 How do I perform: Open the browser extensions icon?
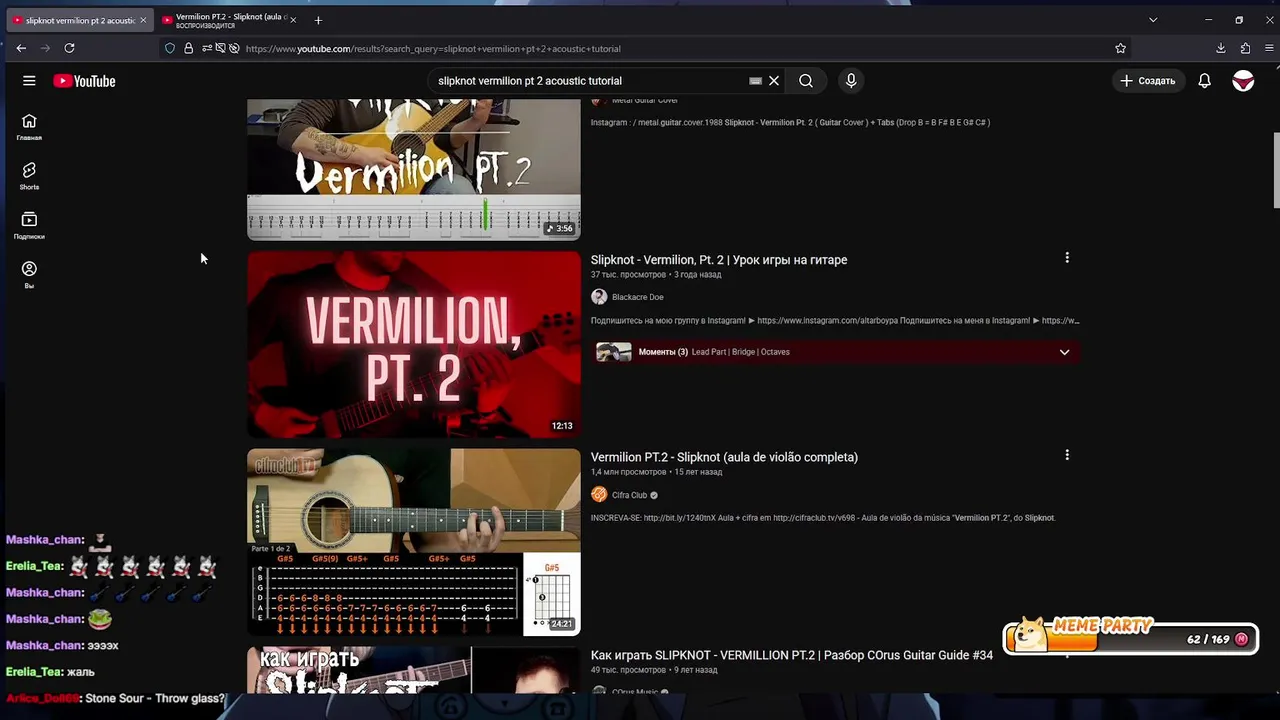pos(1245,48)
